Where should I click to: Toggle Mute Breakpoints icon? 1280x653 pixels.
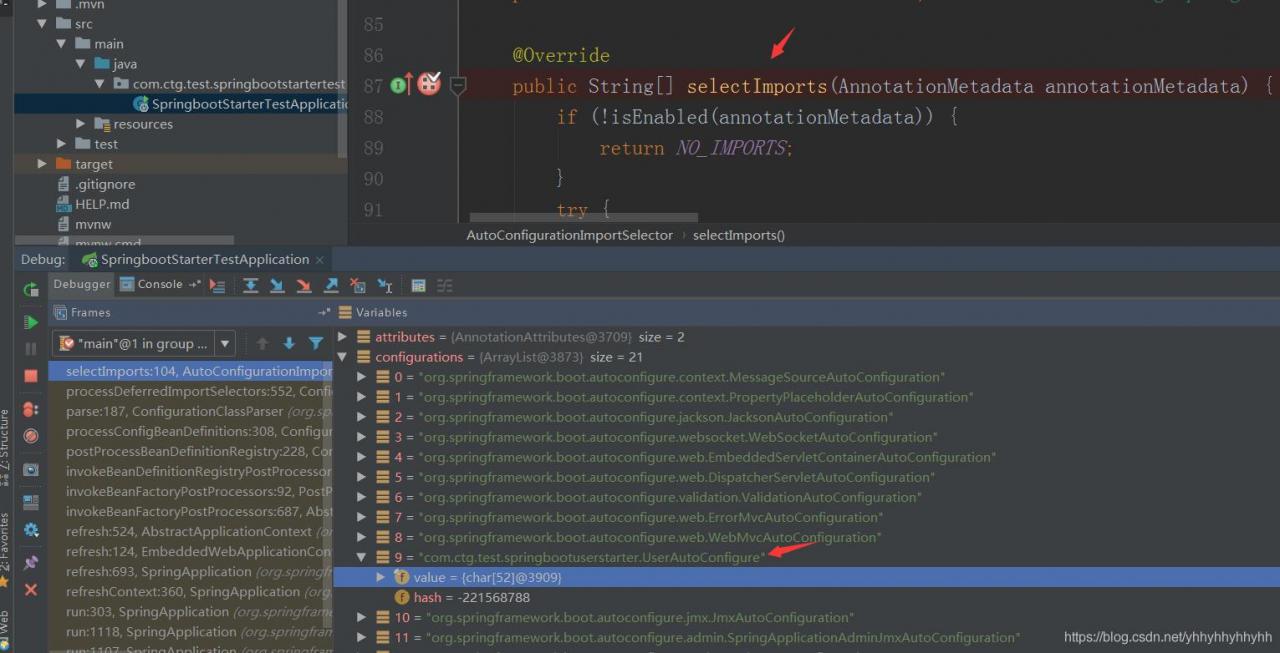tap(31, 436)
